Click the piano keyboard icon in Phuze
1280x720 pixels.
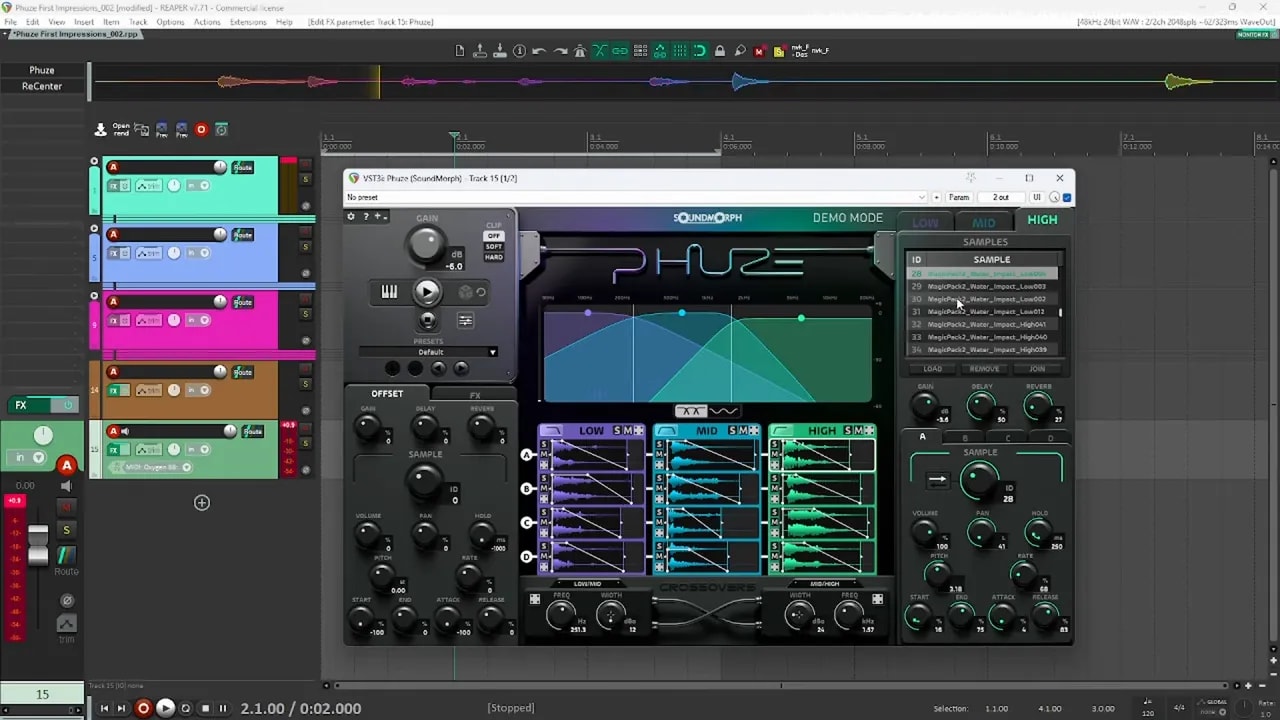point(389,292)
